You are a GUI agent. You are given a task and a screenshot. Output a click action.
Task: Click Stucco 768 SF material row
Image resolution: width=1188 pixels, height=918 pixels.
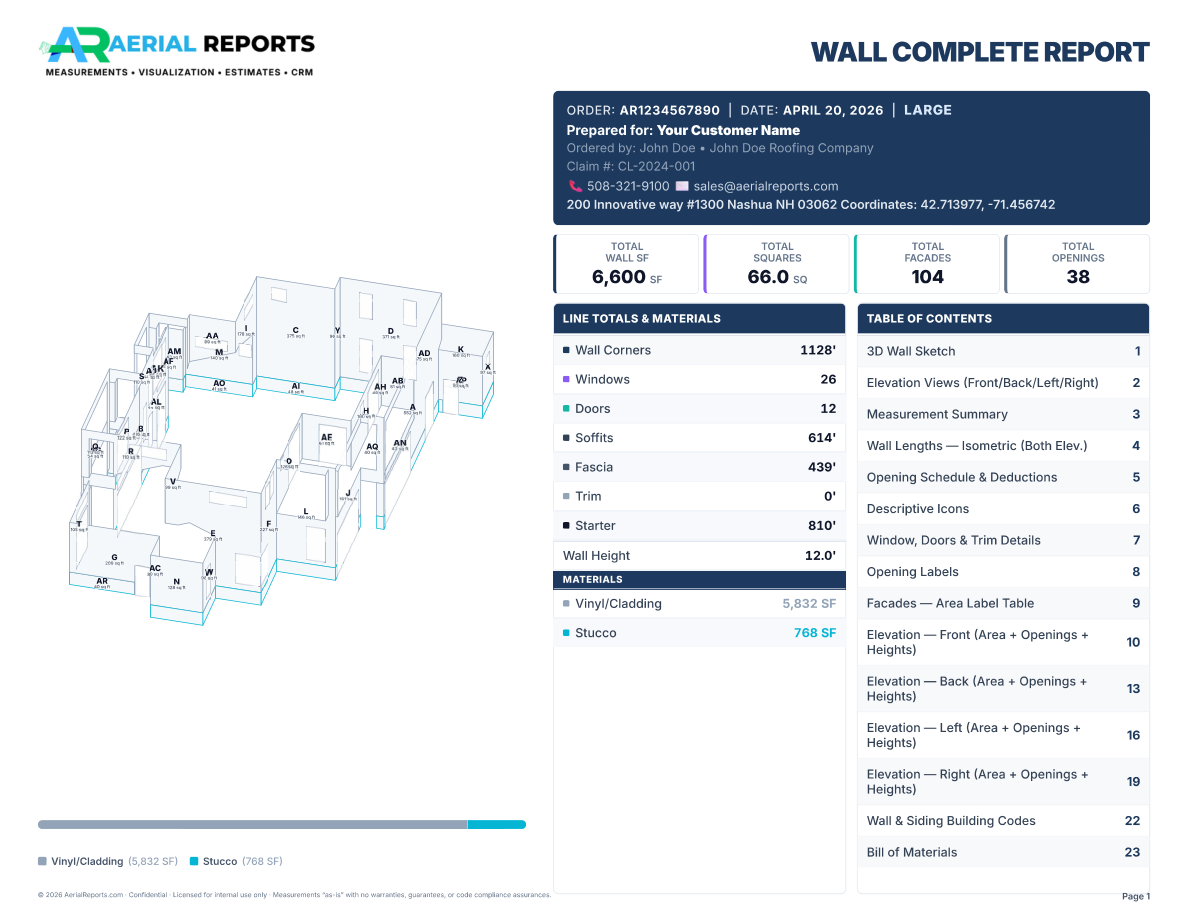(x=699, y=633)
